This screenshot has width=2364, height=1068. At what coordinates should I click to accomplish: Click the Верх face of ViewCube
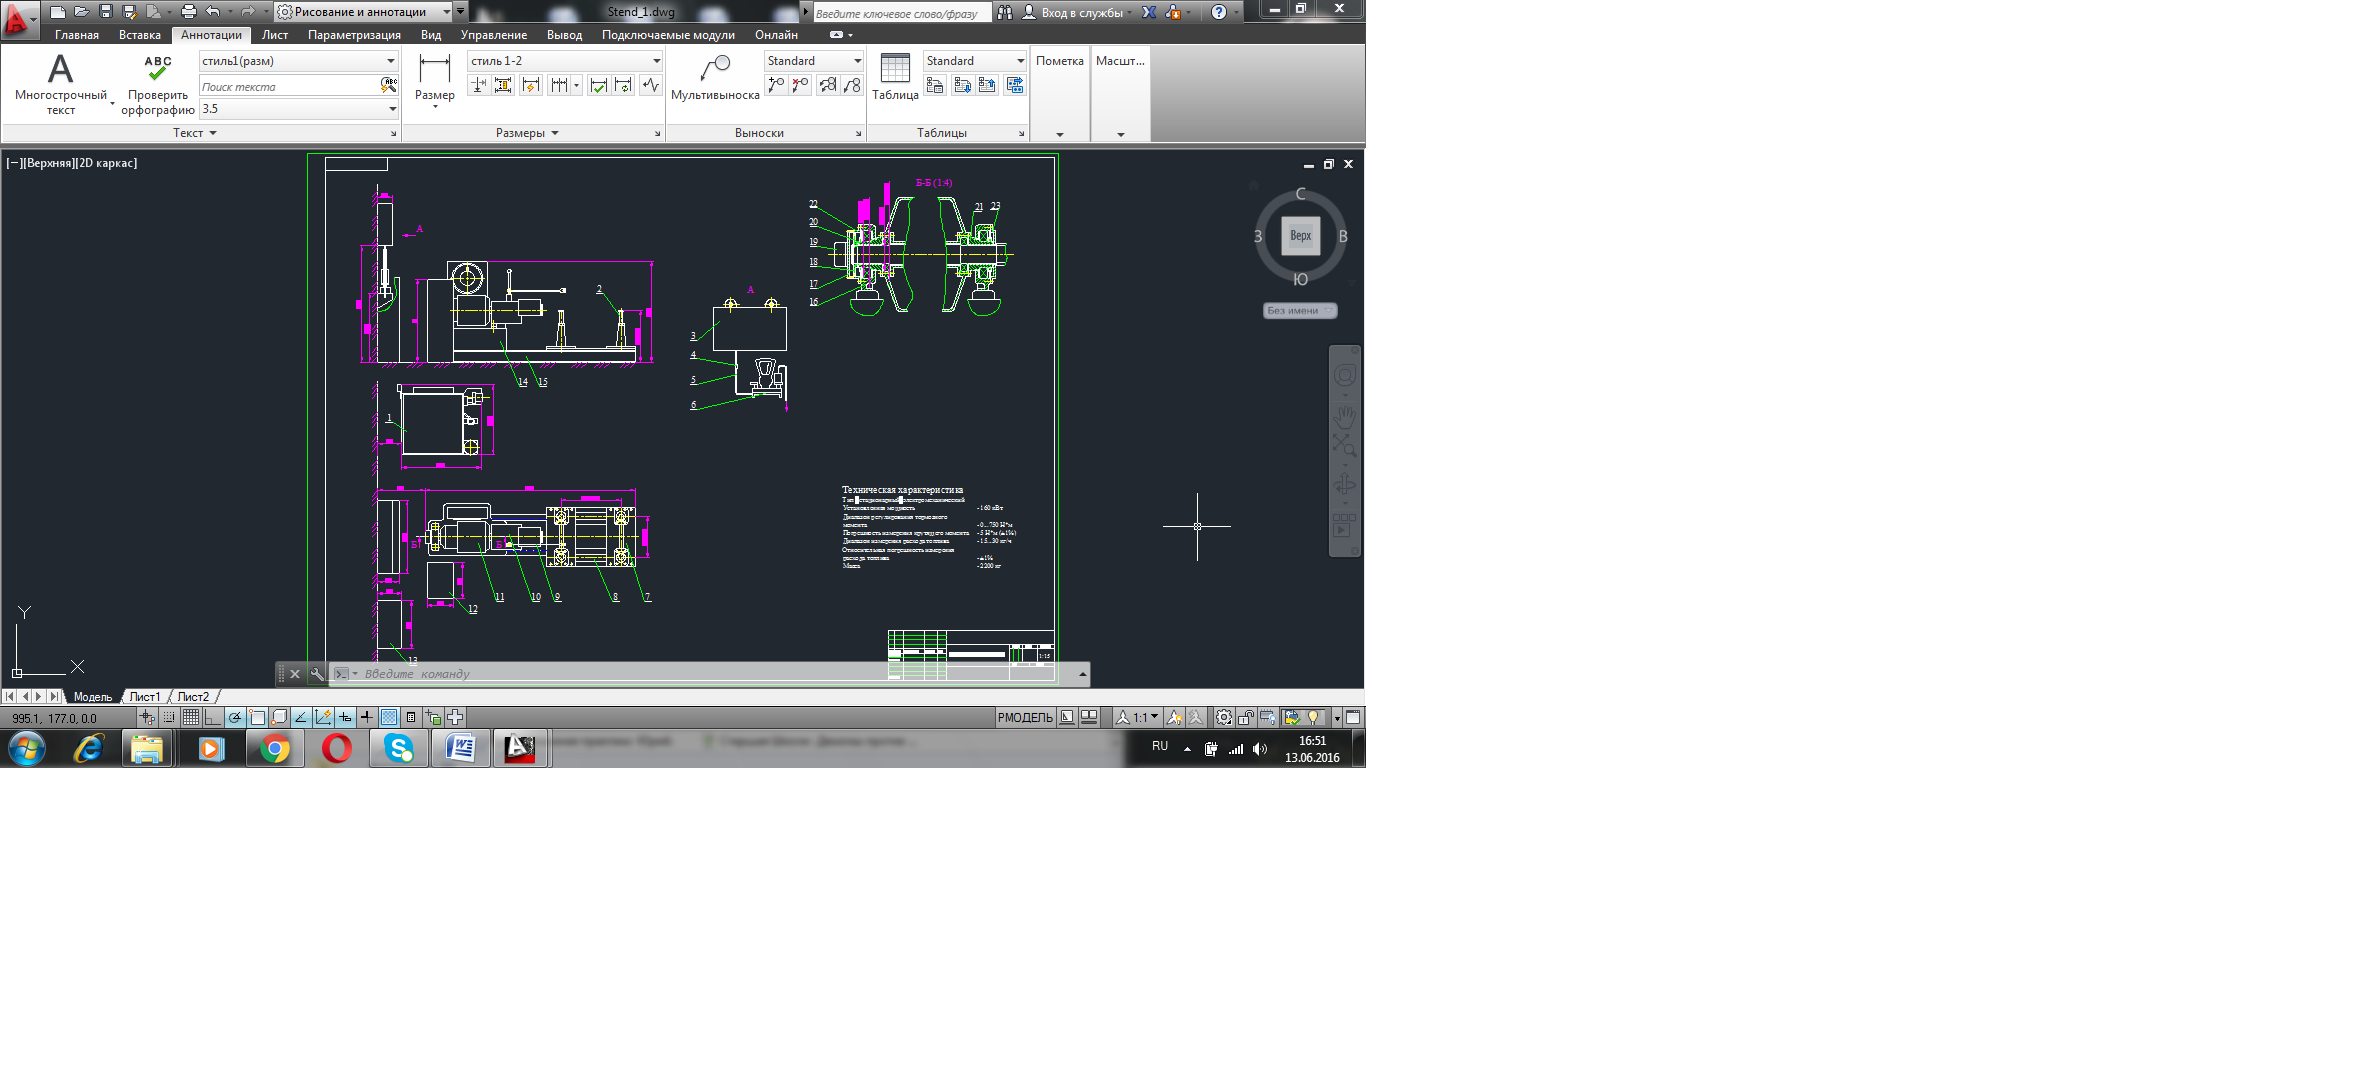click(1300, 236)
